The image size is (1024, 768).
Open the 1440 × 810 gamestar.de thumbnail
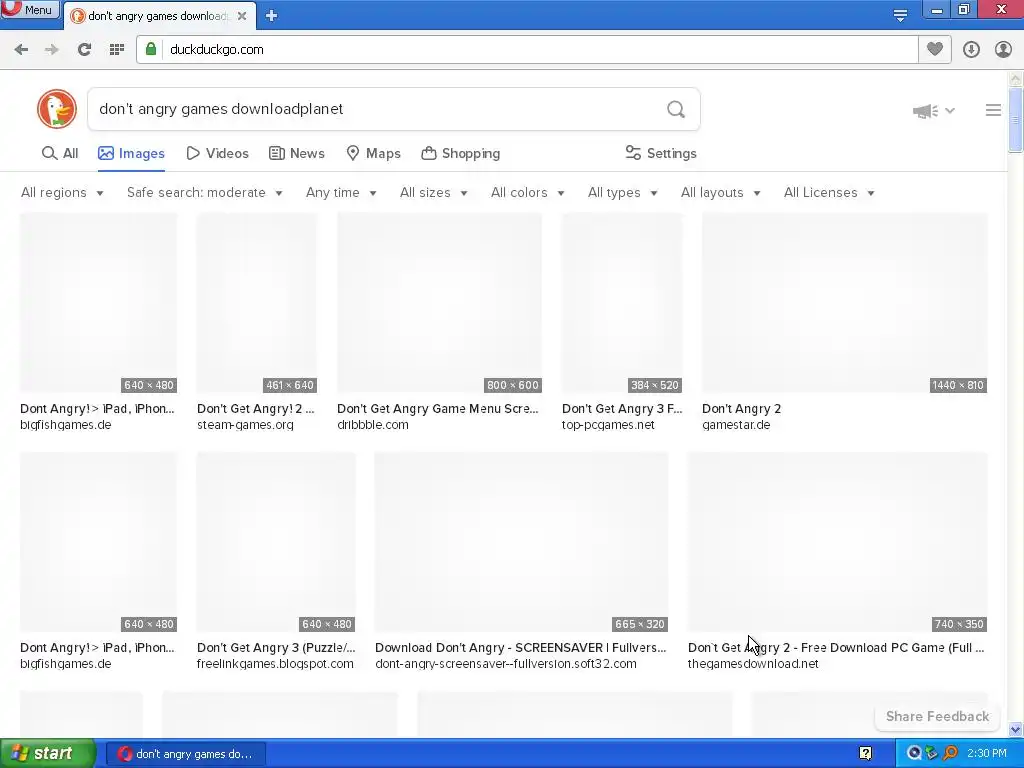coord(844,303)
